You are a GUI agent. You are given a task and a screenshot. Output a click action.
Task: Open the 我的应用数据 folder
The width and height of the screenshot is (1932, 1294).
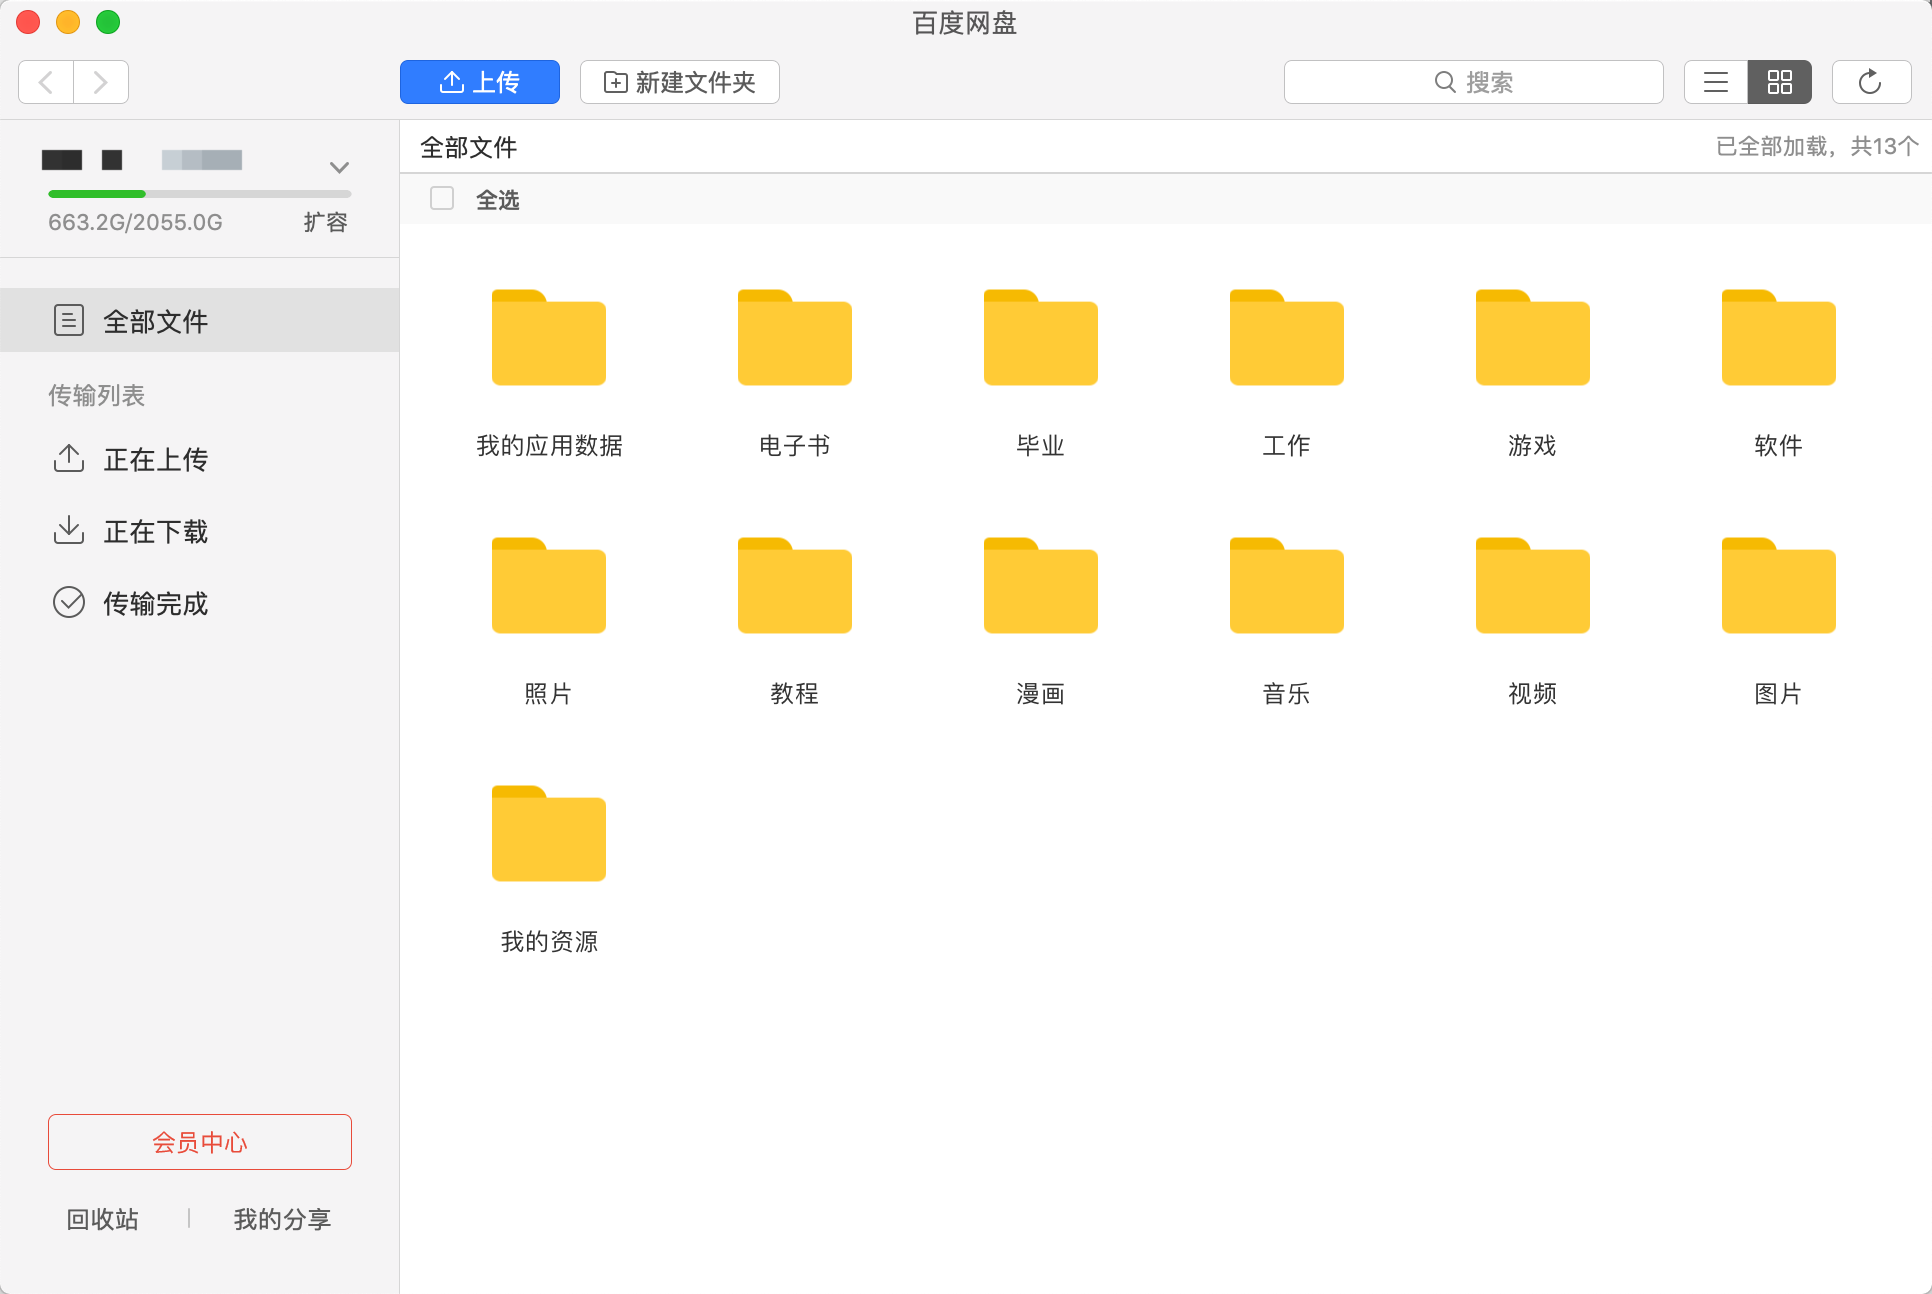(548, 339)
